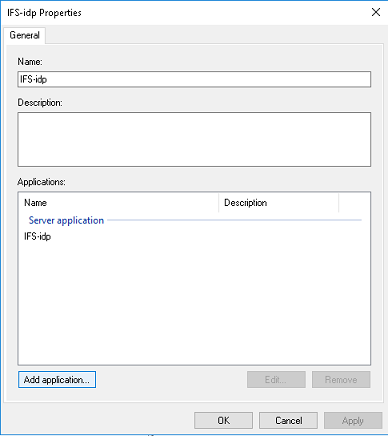Select the IFS-idp entry in Applications list
Screen dimensions: 388x436
point(37,237)
